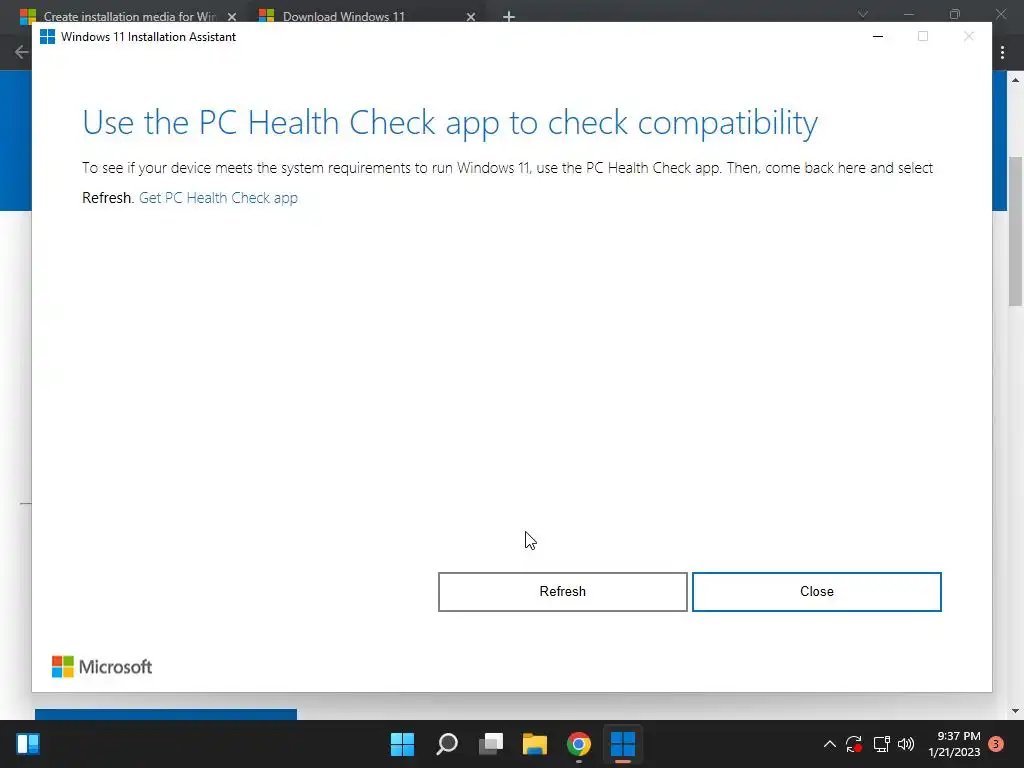1024x768 pixels.
Task: Open the clock showing 9:37 PM
Action: pos(954,744)
